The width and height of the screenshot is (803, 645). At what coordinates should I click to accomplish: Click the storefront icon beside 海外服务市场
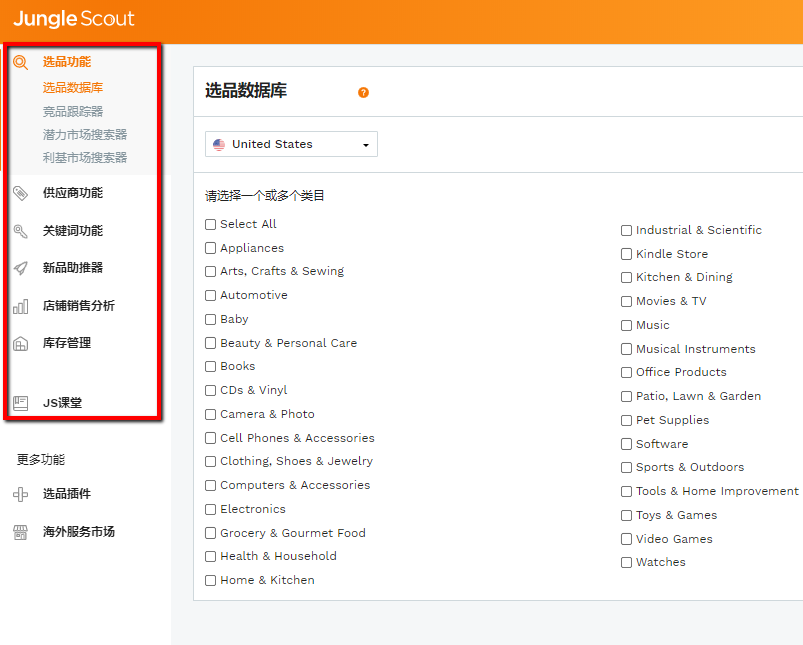coord(21,531)
